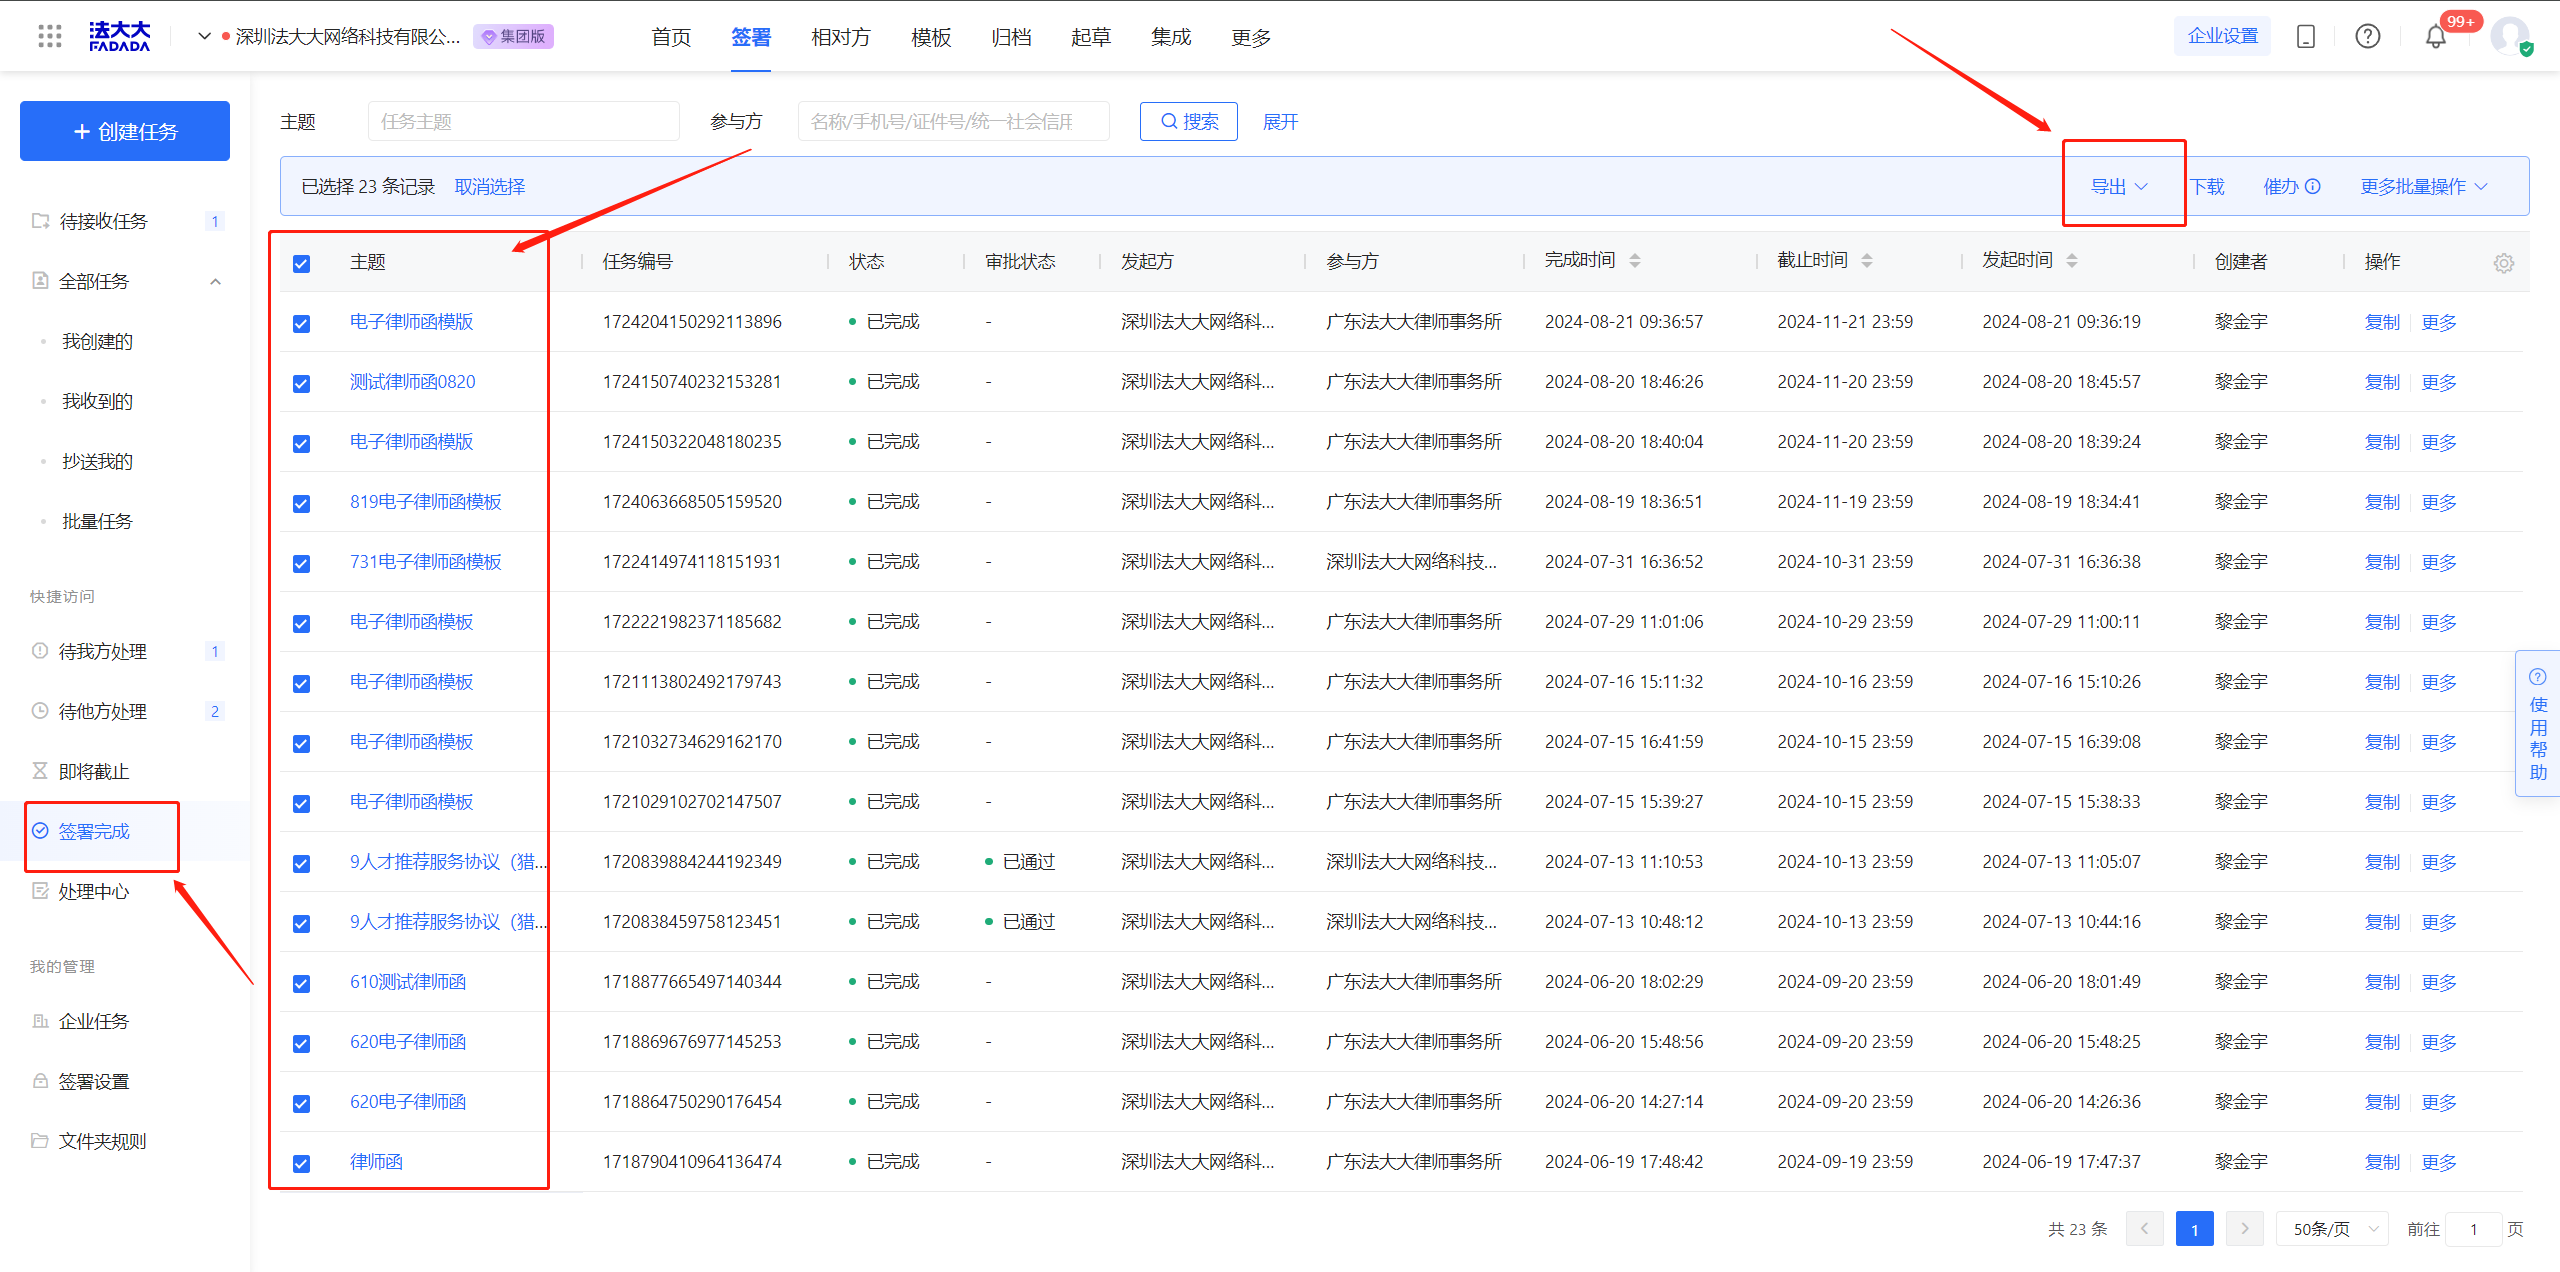Viewport: 2560px width, 1272px height.
Task: Switch to the 集成 tab
Action: [1171, 37]
